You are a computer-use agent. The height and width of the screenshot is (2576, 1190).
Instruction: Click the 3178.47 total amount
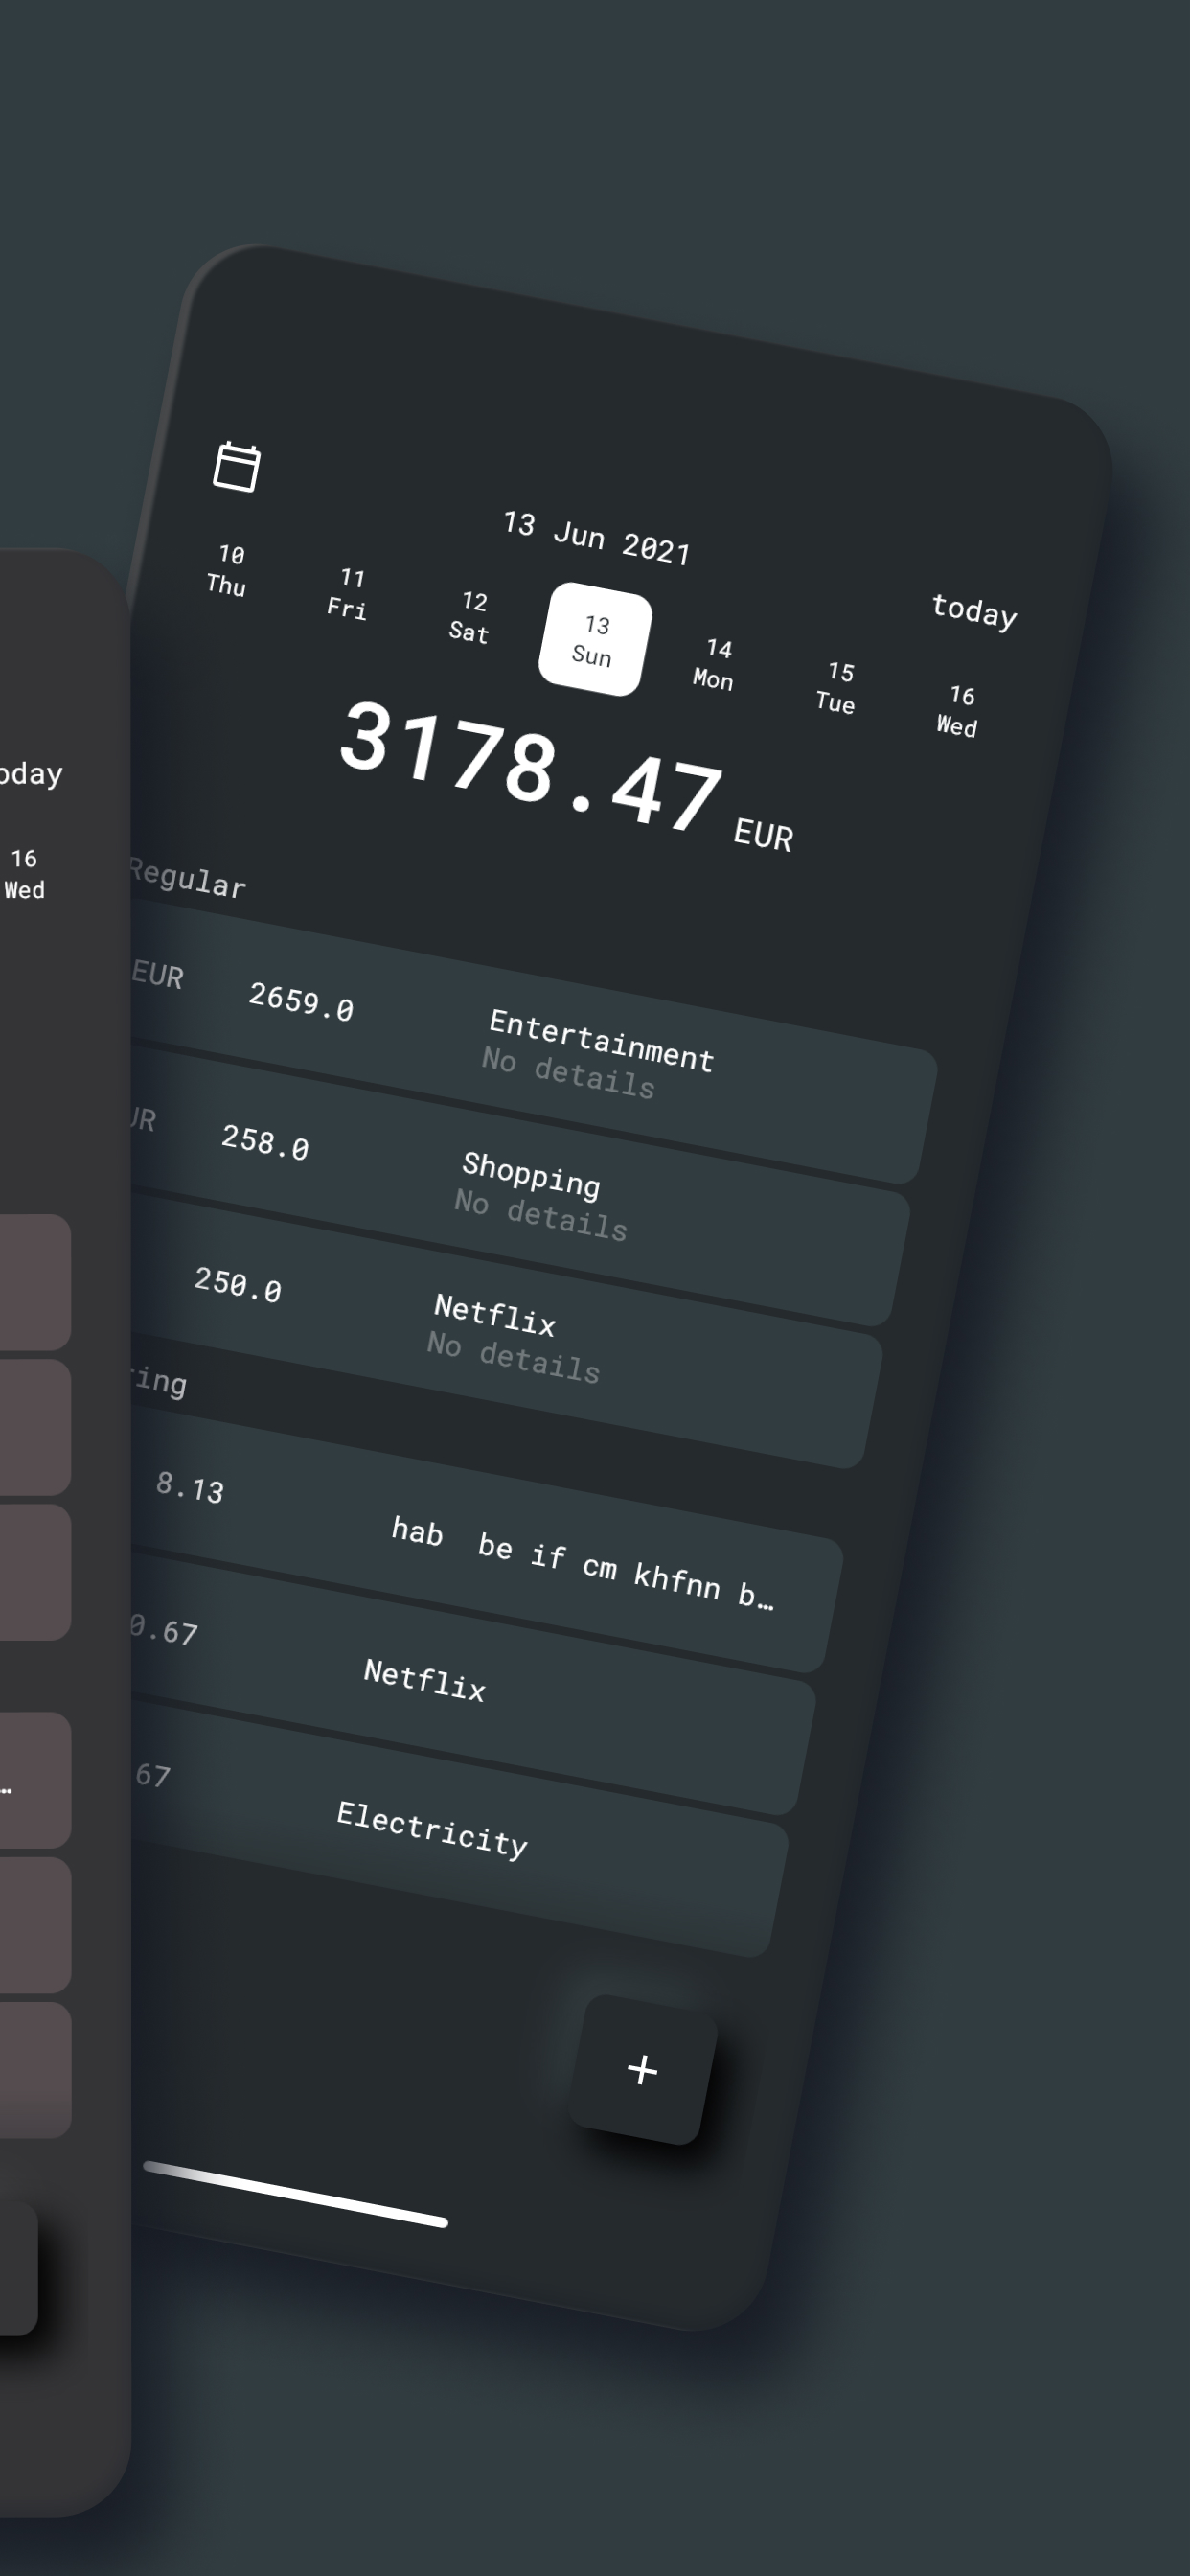click(x=530, y=768)
